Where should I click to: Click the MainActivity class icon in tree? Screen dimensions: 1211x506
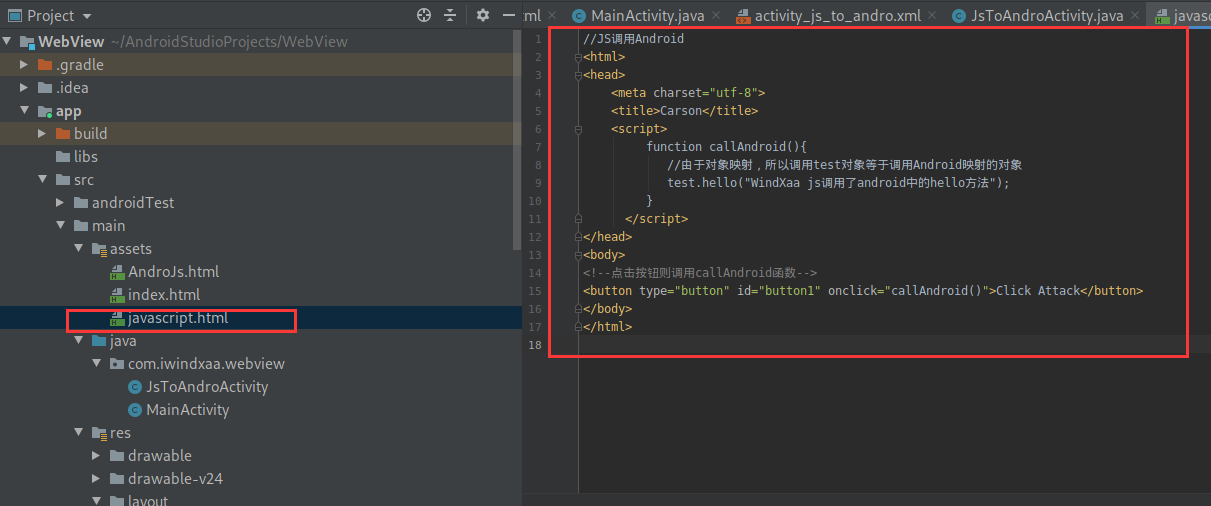tap(135, 410)
